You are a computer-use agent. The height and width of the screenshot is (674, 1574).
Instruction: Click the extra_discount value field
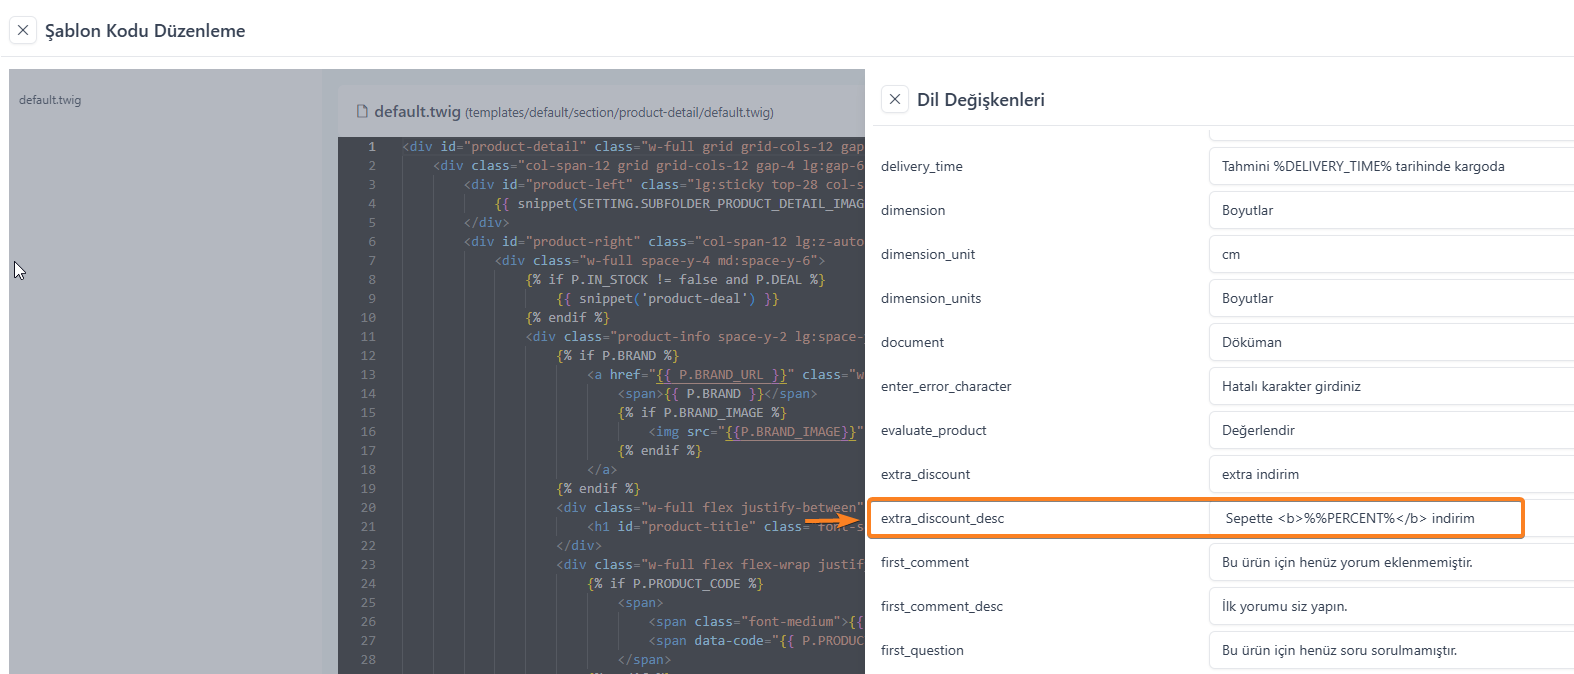pos(1390,474)
